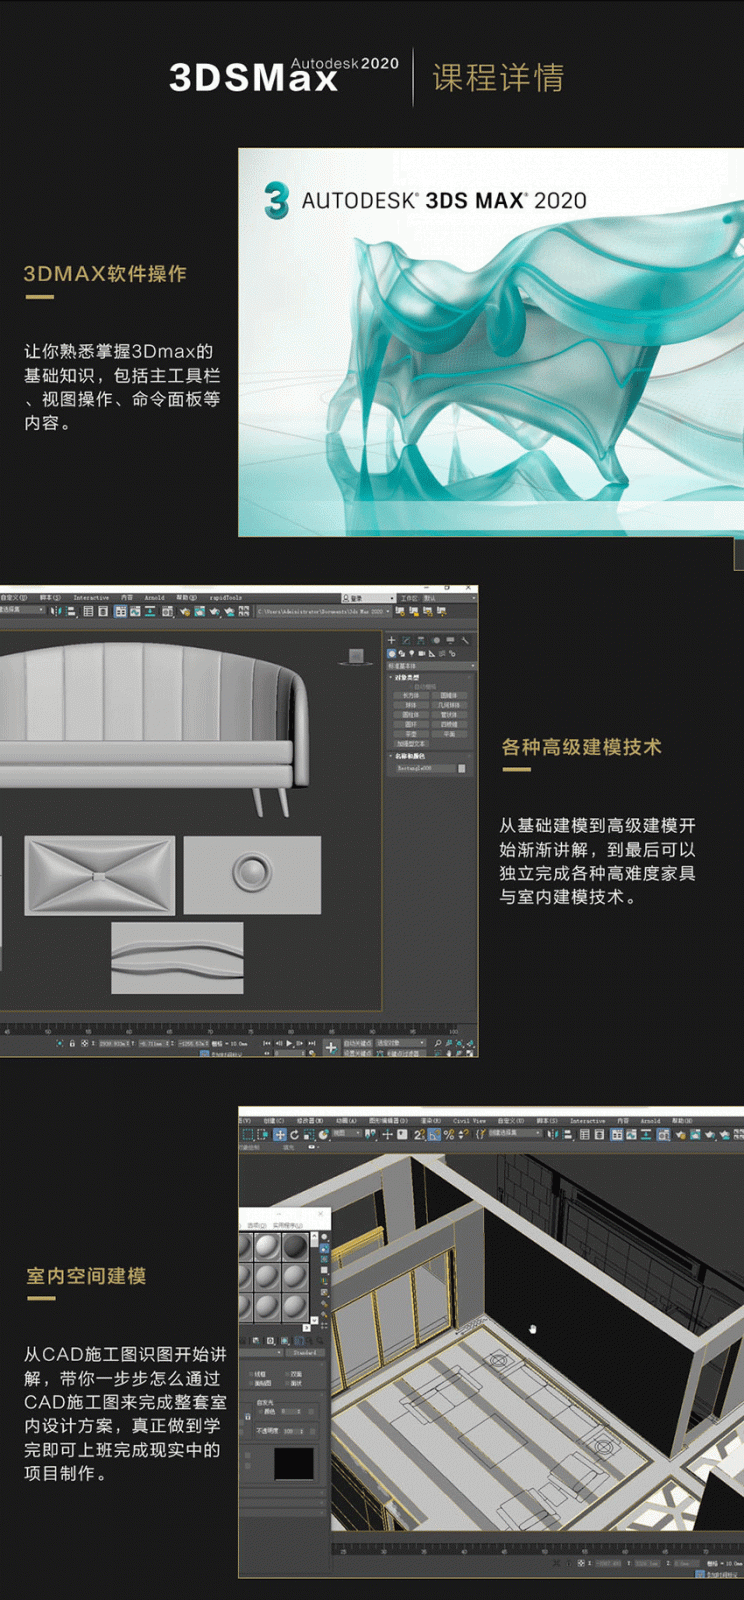This screenshot has height=1600, width=744.
Task: Click the 圆柱体 button
Action: [x=411, y=715]
